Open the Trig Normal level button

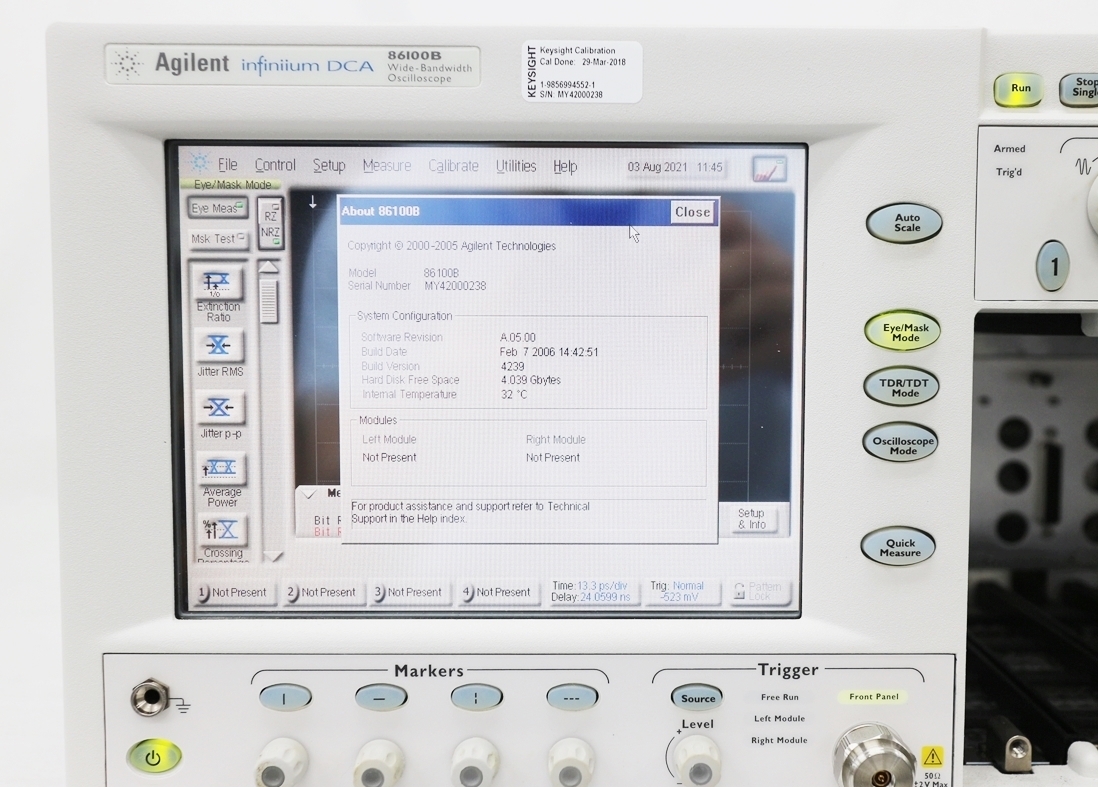pos(679,592)
